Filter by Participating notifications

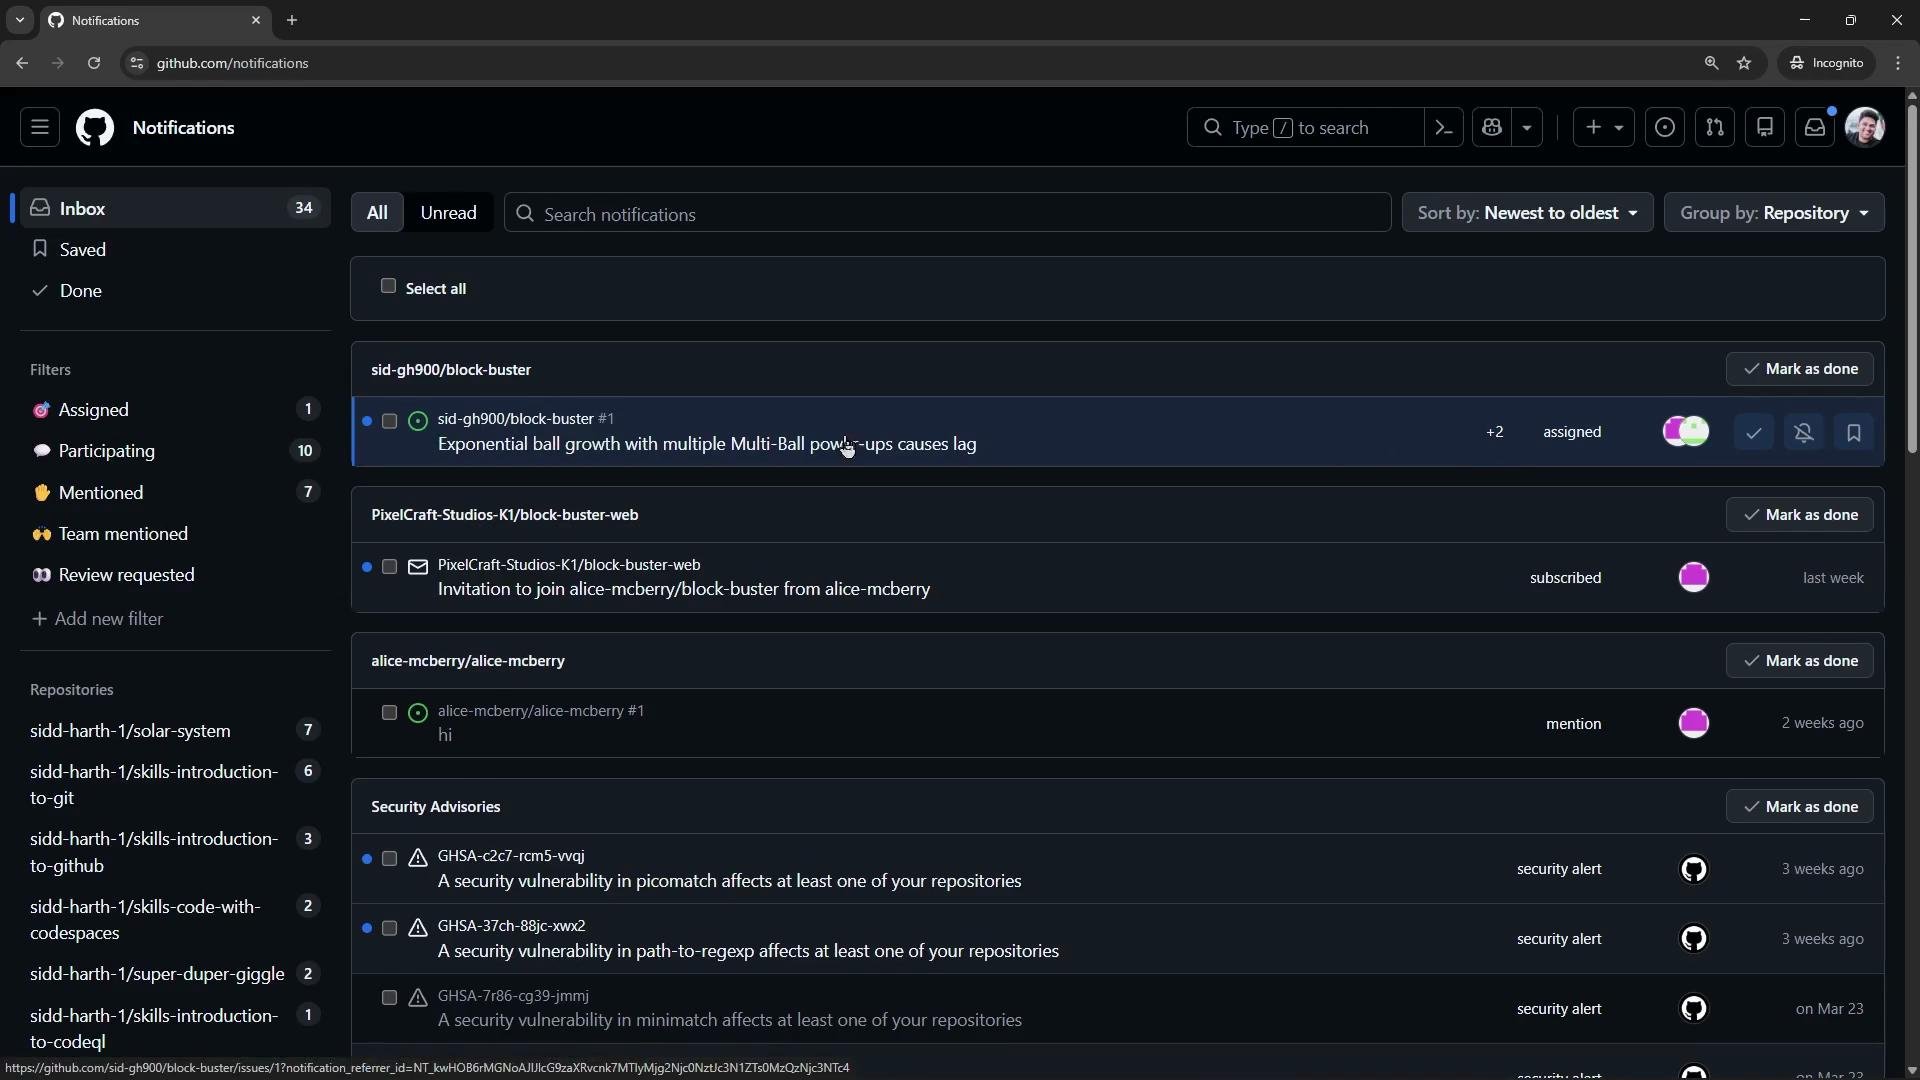point(175,451)
